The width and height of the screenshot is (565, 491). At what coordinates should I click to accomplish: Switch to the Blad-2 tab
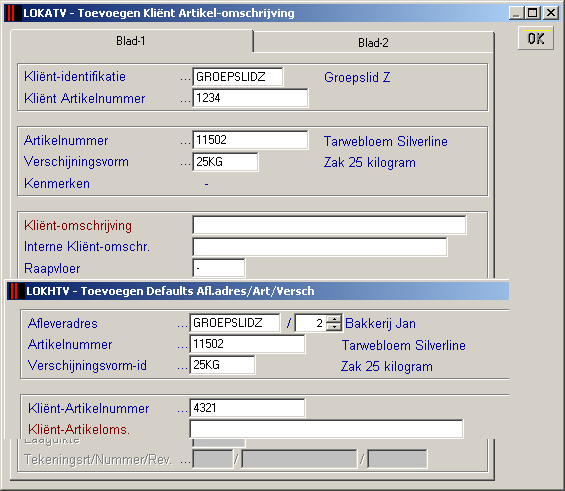[x=373, y=43]
